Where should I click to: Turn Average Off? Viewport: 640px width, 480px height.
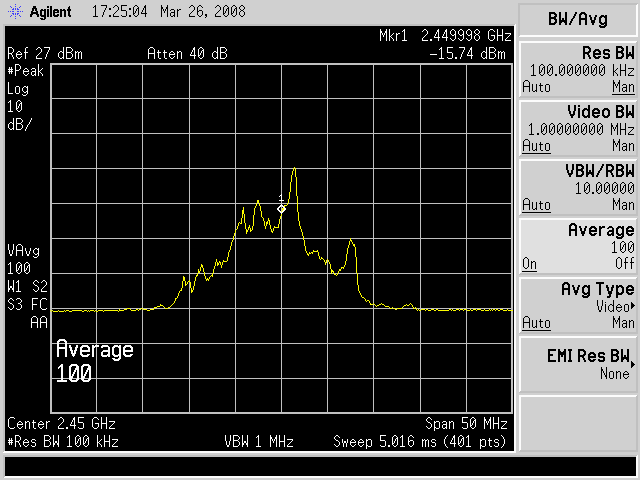(623, 264)
